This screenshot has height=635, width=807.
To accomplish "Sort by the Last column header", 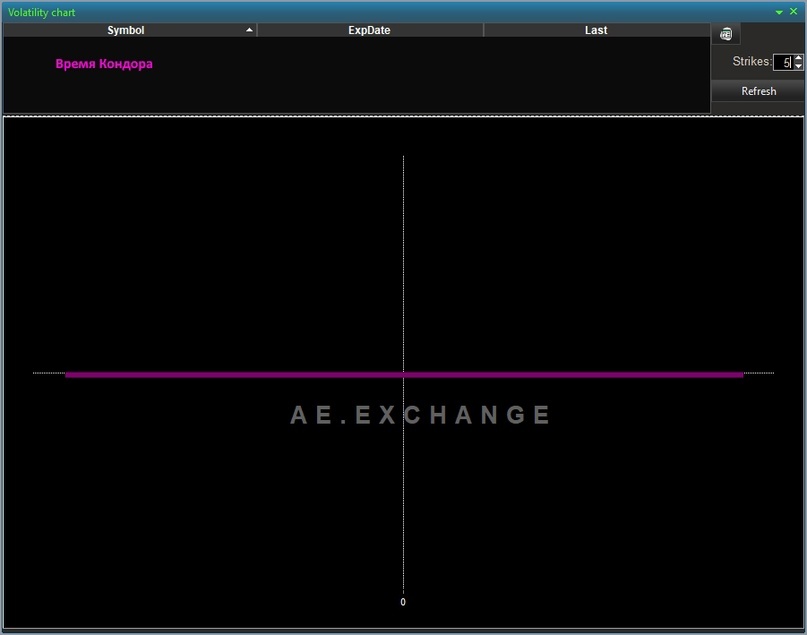I will pyautogui.click(x=597, y=30).
